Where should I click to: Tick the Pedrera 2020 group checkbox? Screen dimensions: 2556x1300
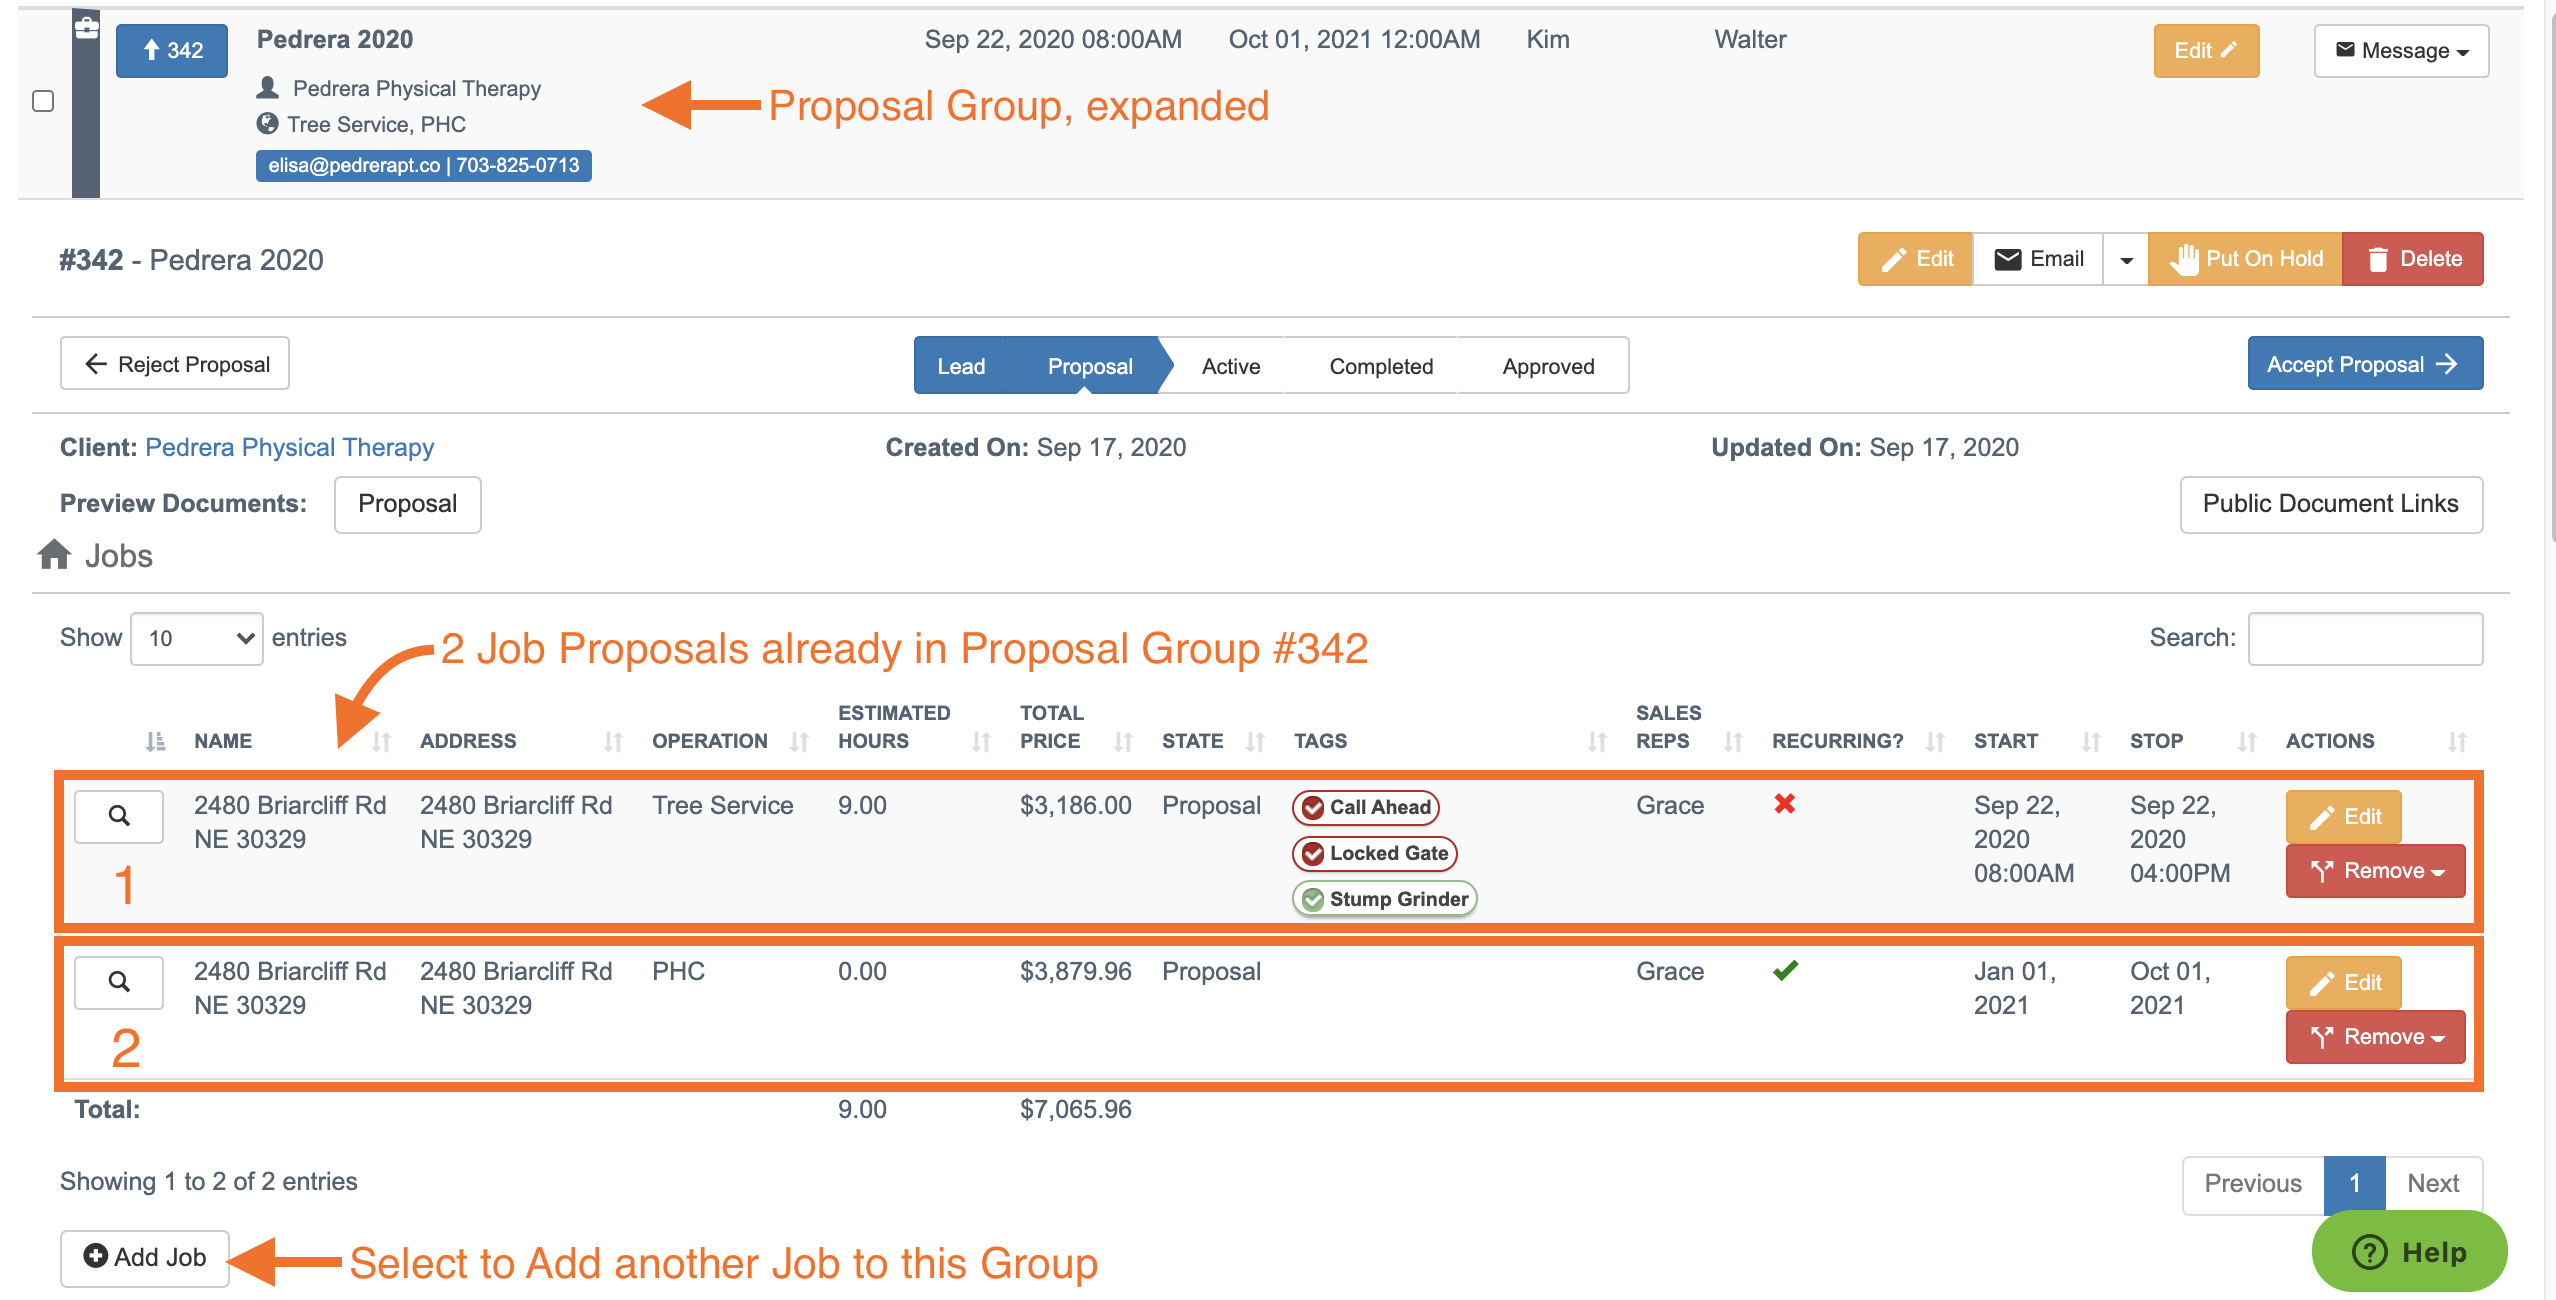point(43,101)
